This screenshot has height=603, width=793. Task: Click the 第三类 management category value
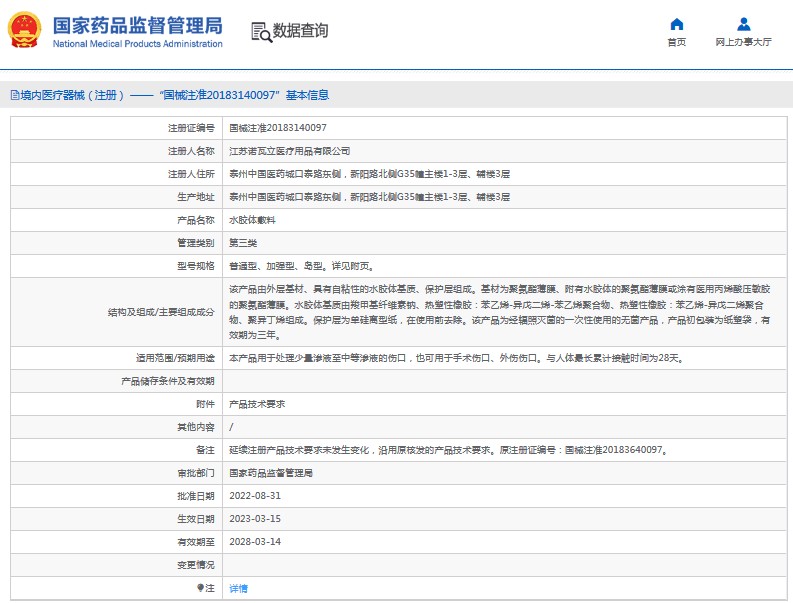pos(243,243)
